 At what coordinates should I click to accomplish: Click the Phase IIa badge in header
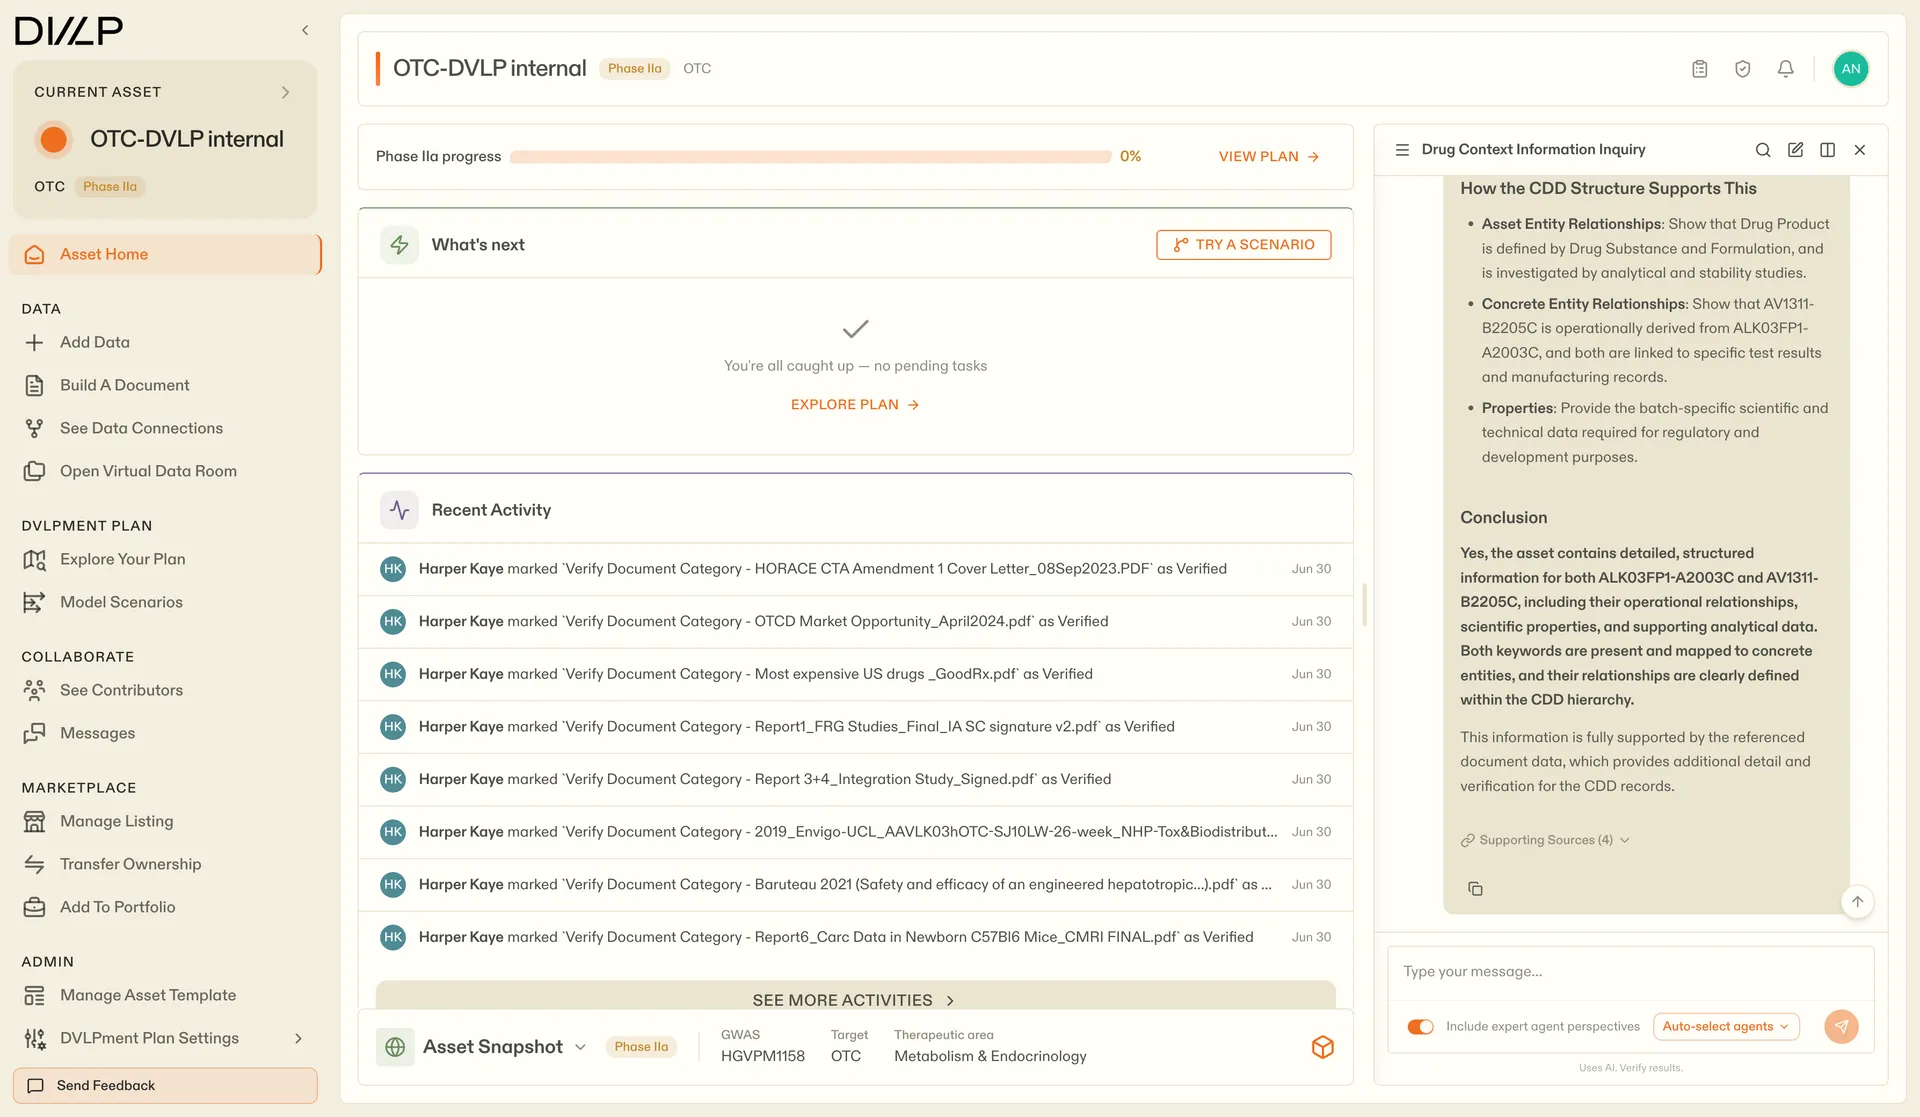pyautogui.click(x=634, y=69)
